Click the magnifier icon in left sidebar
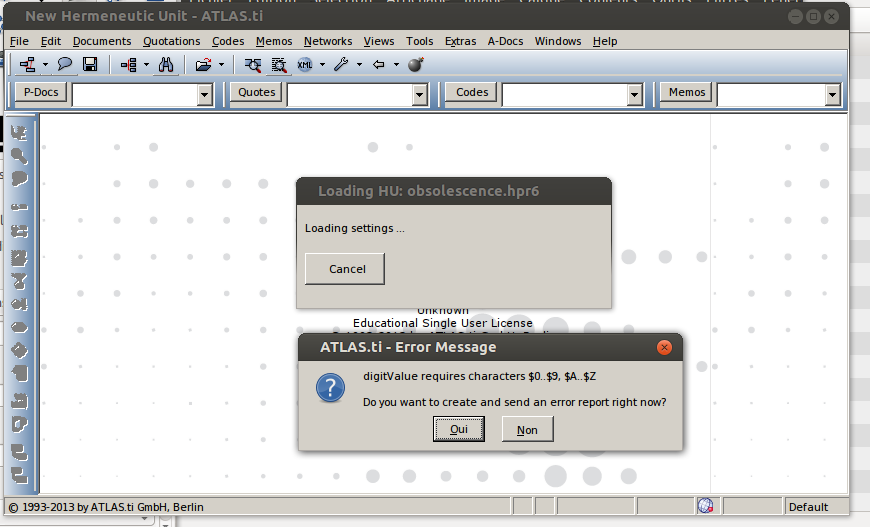This screenshot has height=527, width=870. (19, 156)
